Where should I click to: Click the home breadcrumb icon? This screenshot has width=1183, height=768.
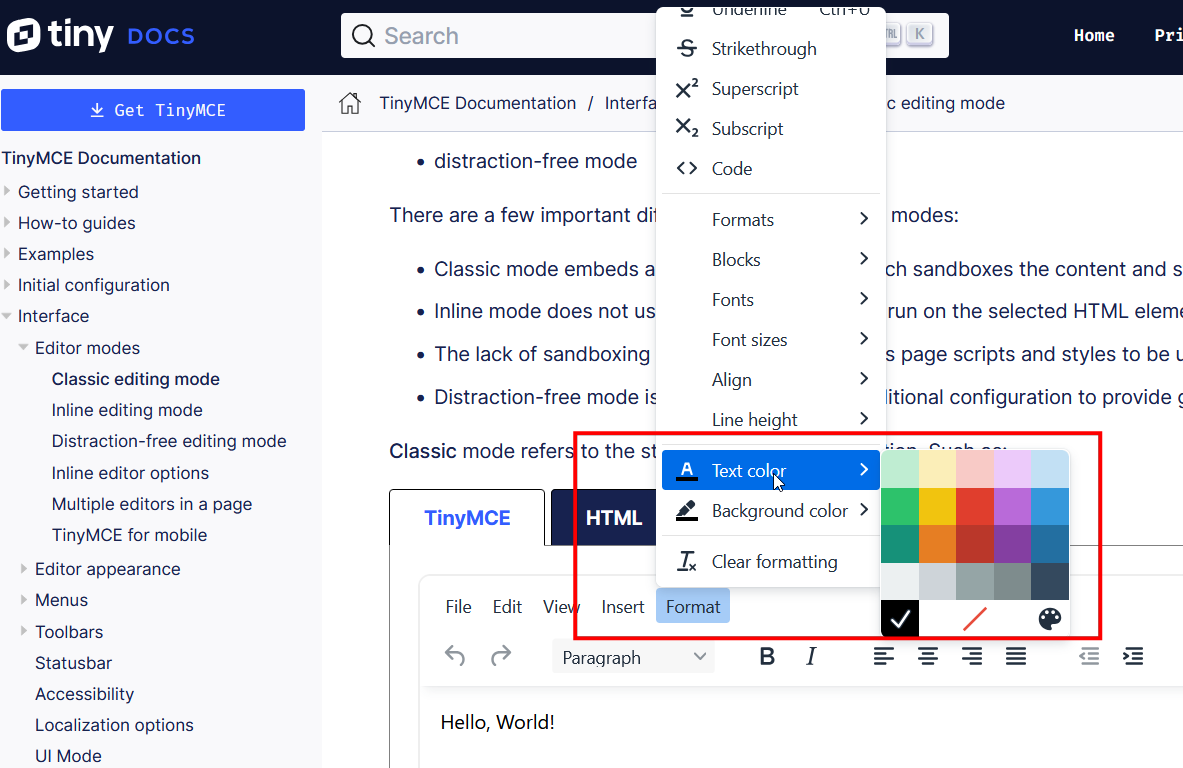[x=349, y=103]
